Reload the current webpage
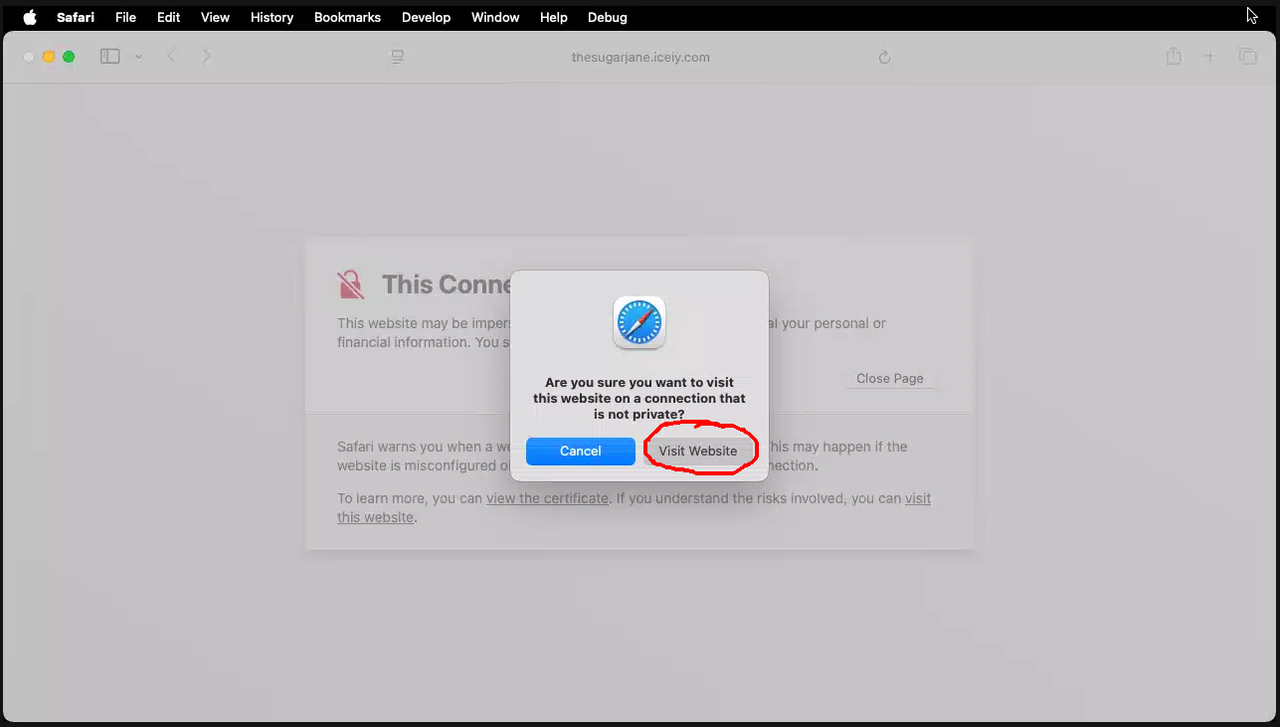1280x727 pixels. [884, 57]
